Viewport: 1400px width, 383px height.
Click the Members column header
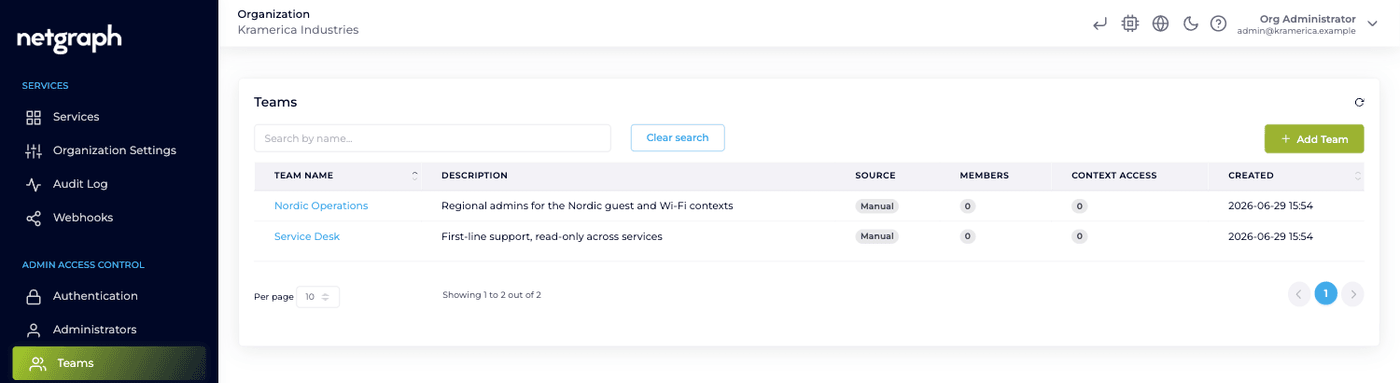[984, 176]
